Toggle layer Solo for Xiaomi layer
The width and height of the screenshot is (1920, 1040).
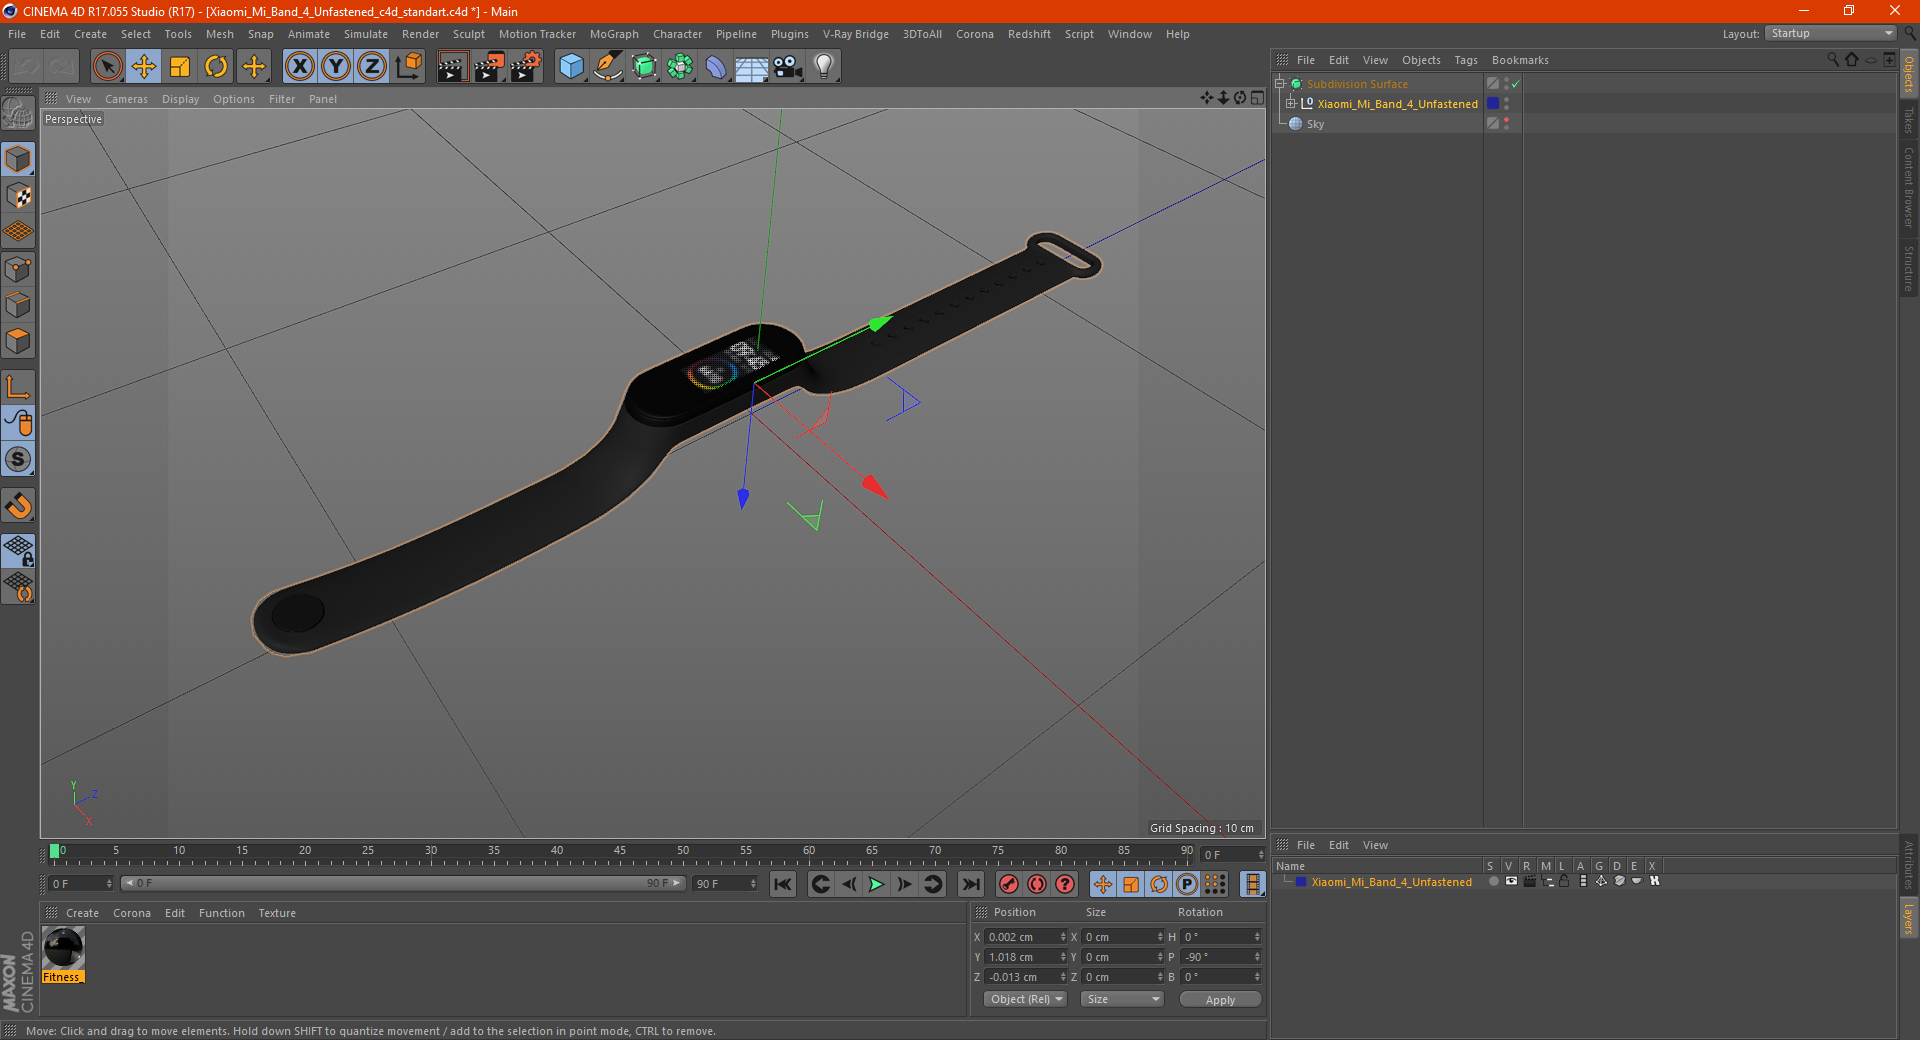[1493, 882]
